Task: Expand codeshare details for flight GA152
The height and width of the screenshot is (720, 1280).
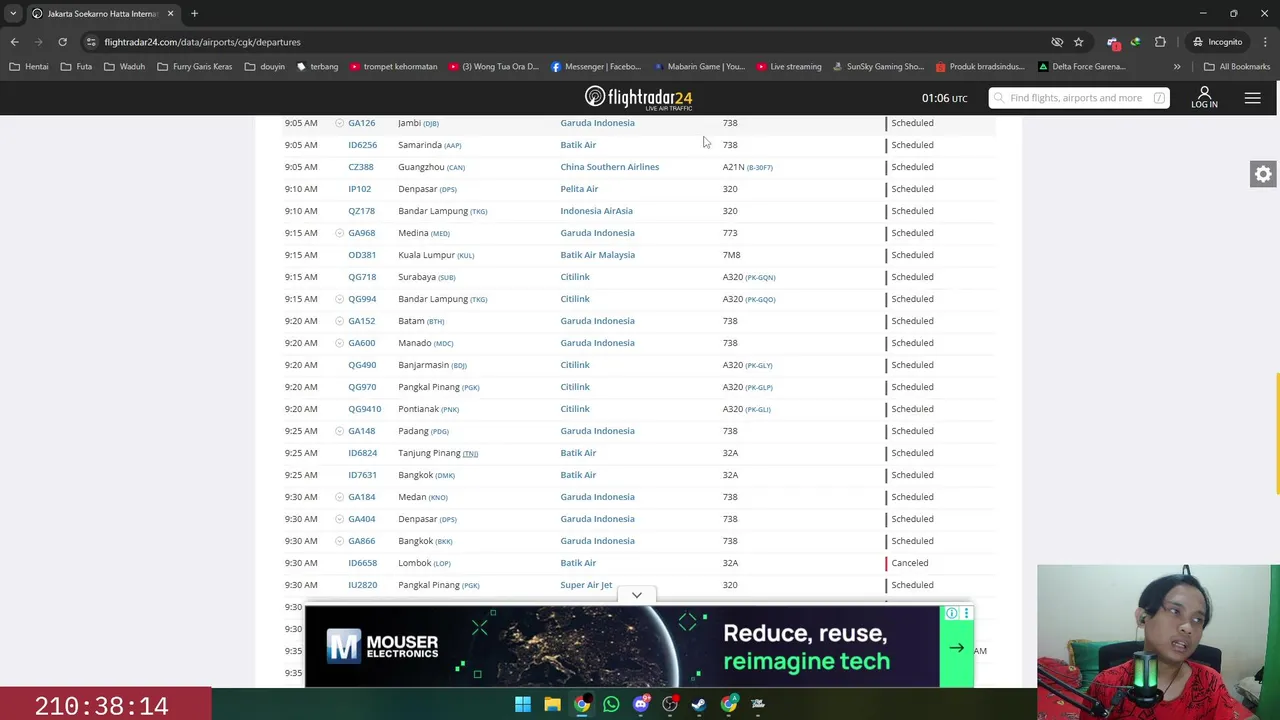Action: tap(339, 321)
